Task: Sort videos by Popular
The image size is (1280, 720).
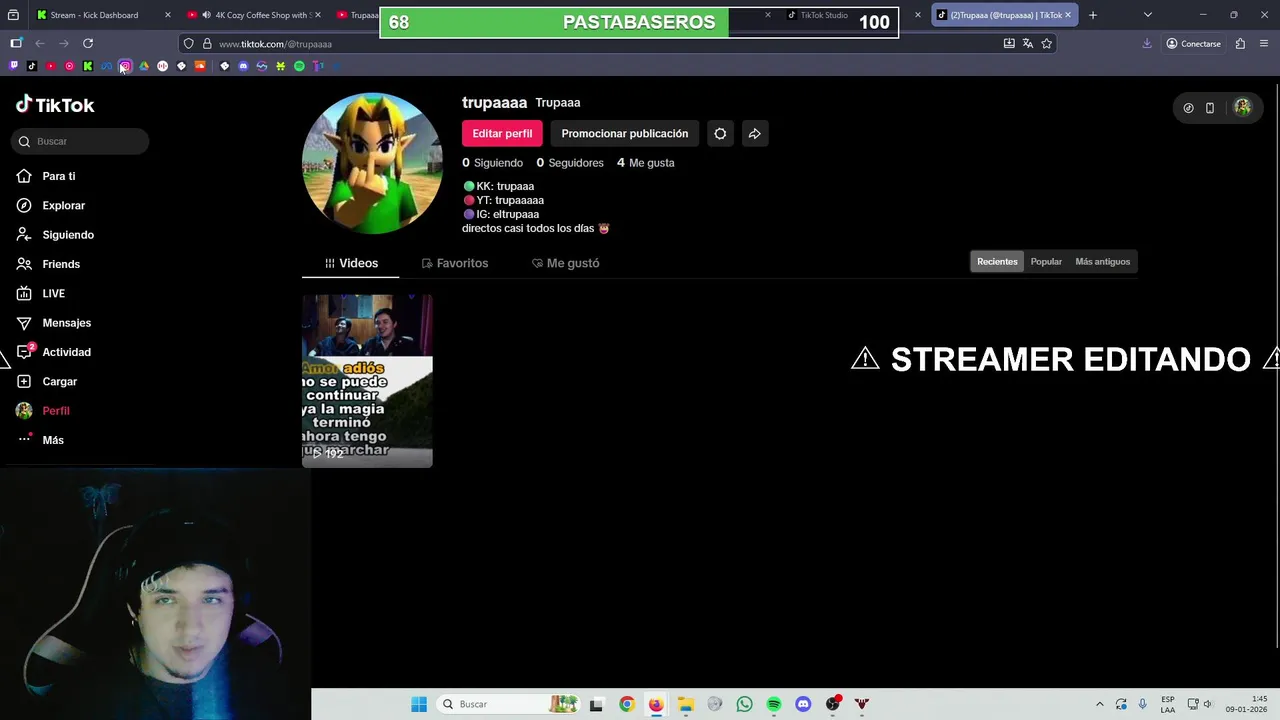Action: (x=1046, y=262)
